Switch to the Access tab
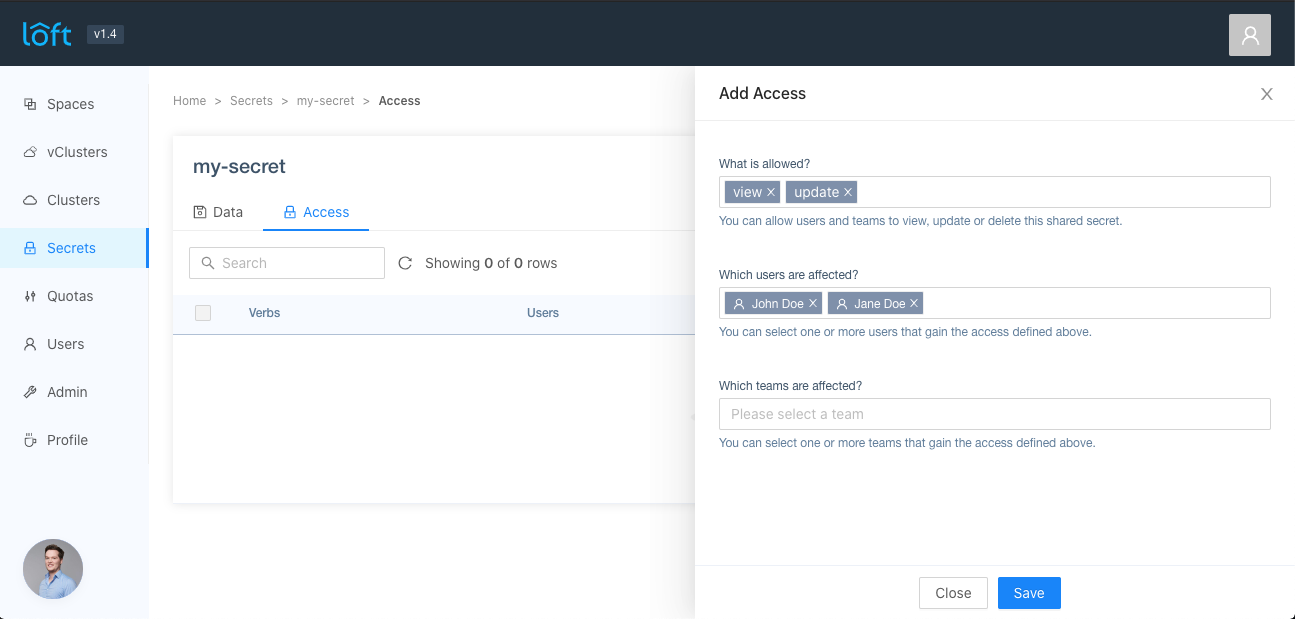Screen dimensions: 1295x619 316,212
